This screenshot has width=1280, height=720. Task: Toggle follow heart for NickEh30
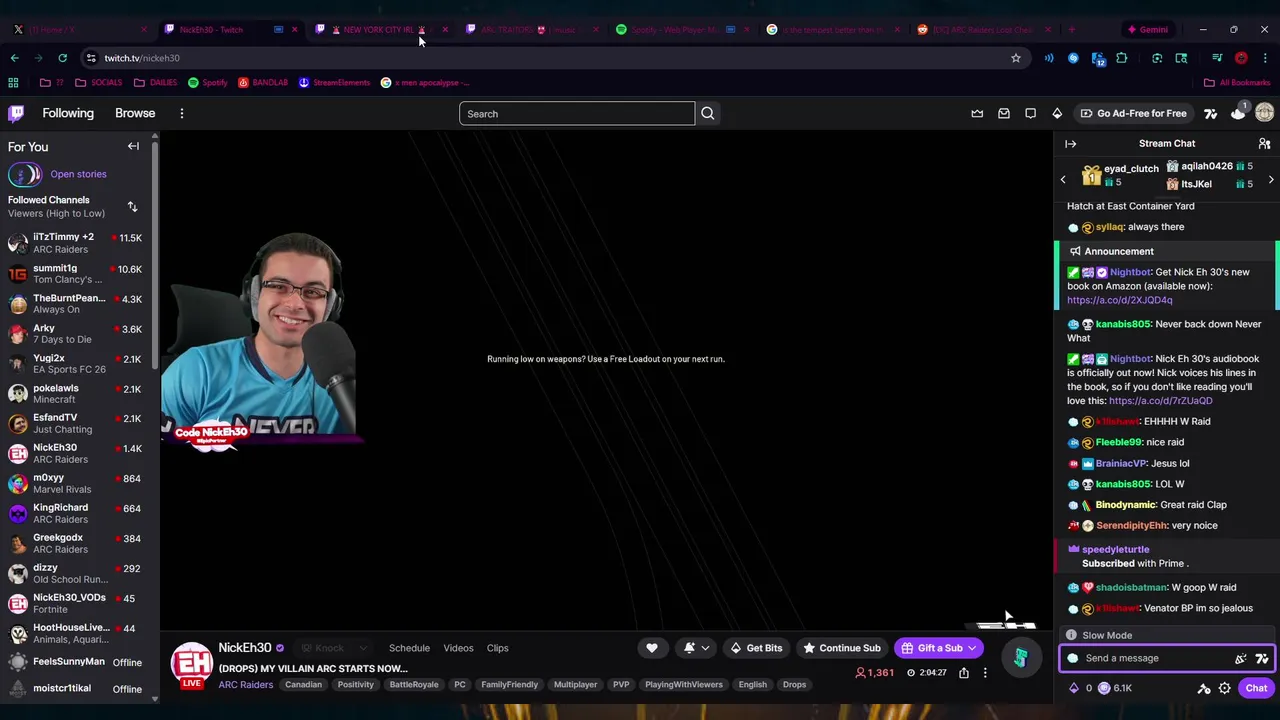pyautogui.click(x=652, y=648)
